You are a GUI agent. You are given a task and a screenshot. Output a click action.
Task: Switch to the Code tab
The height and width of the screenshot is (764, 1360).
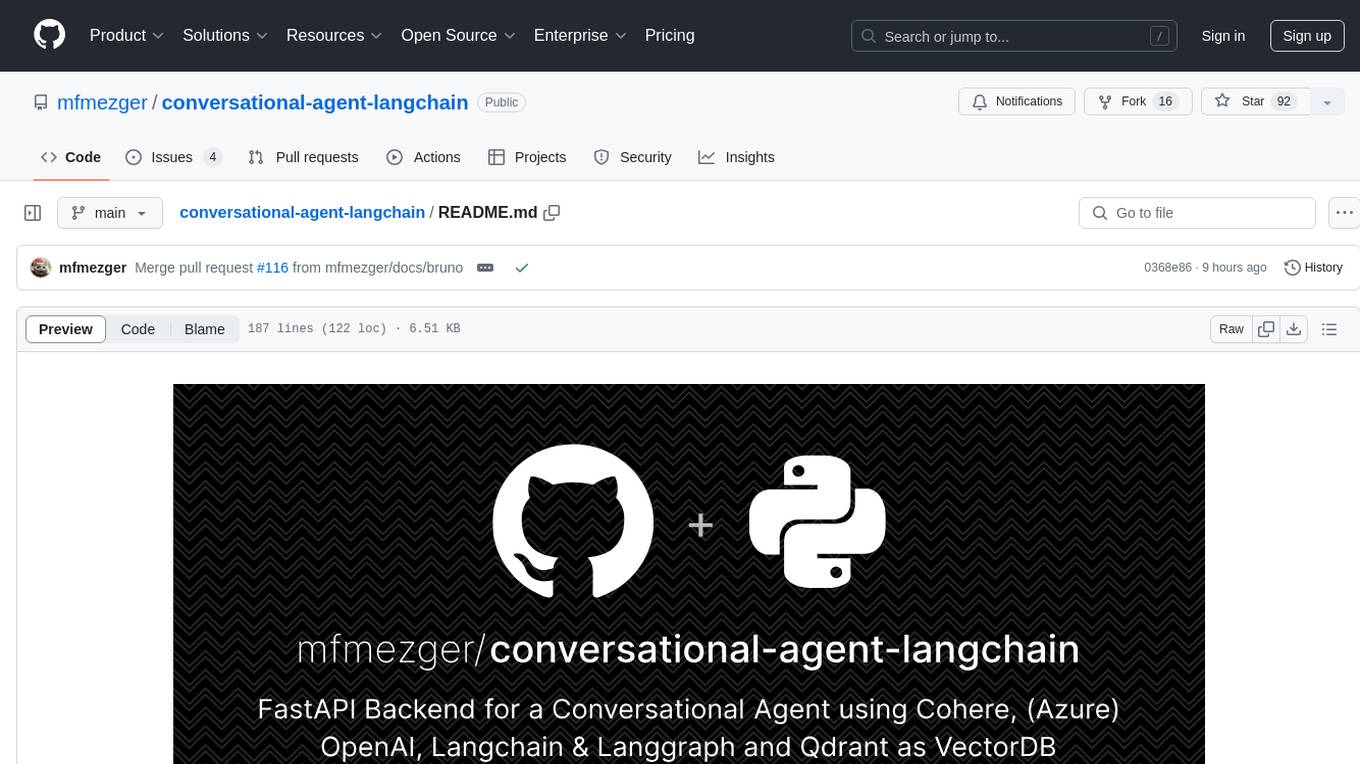[71, 157]
